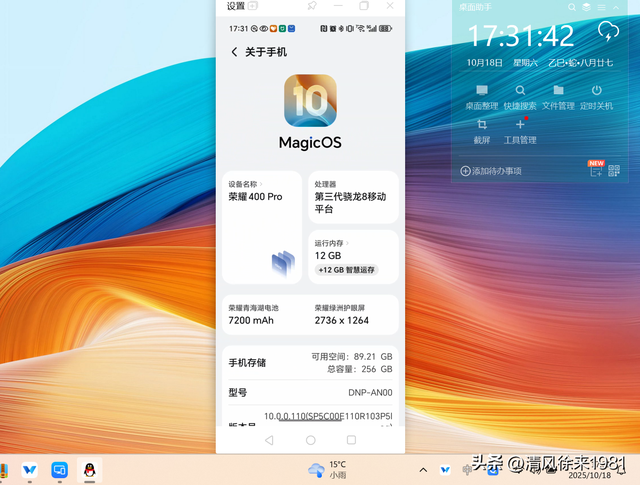Pin the 设置 phone mirror window
Viewport: 640px width, 485px height.
click(312, 6)
